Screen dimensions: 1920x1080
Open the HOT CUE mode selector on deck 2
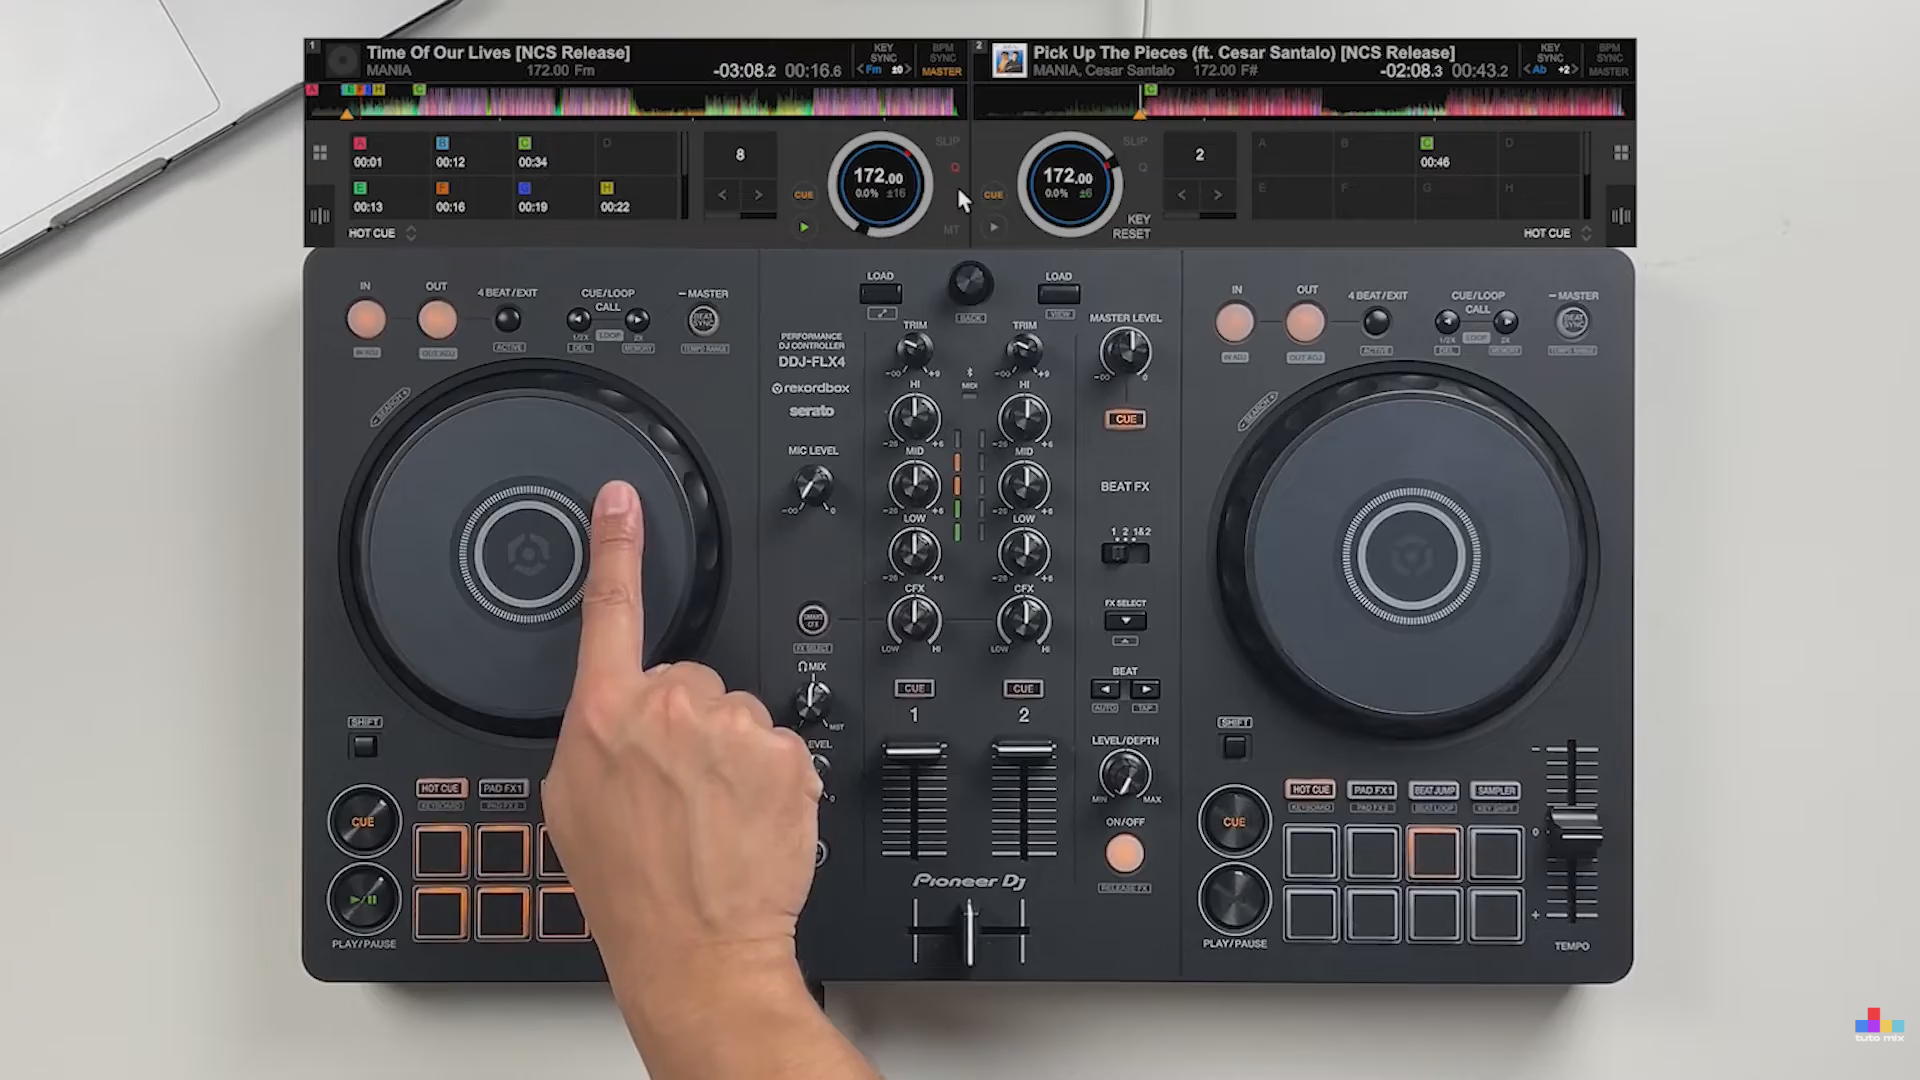point(1557,233)
